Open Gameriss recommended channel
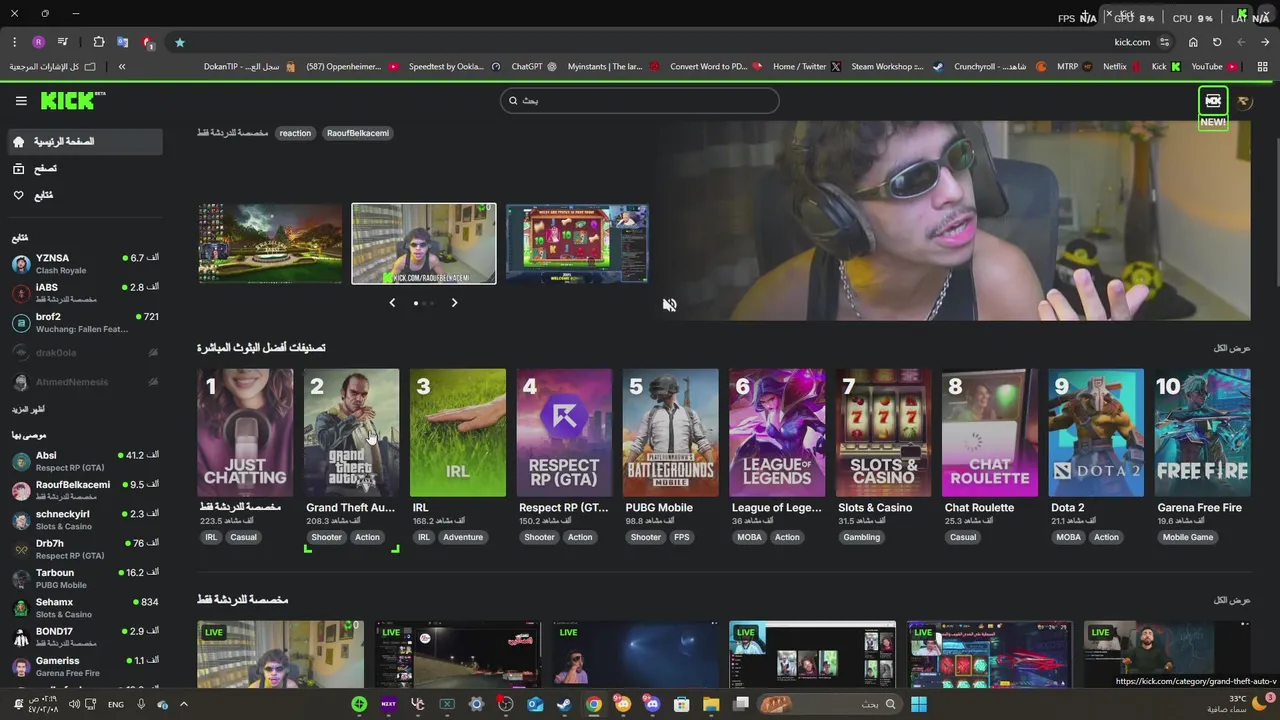Viewport: 1280px width, 720px height. pyautogui.click(x=84, y=666)
